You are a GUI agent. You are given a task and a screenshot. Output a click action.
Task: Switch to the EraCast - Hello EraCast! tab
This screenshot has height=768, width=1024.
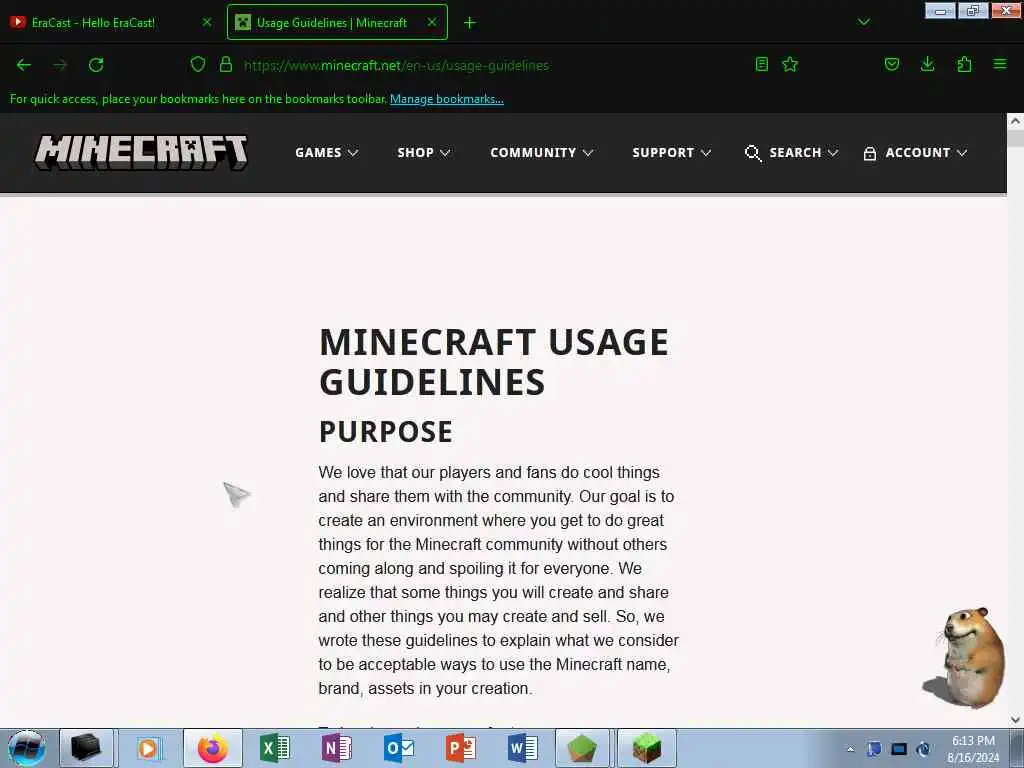pyautogui.click(x=111, y=22)
